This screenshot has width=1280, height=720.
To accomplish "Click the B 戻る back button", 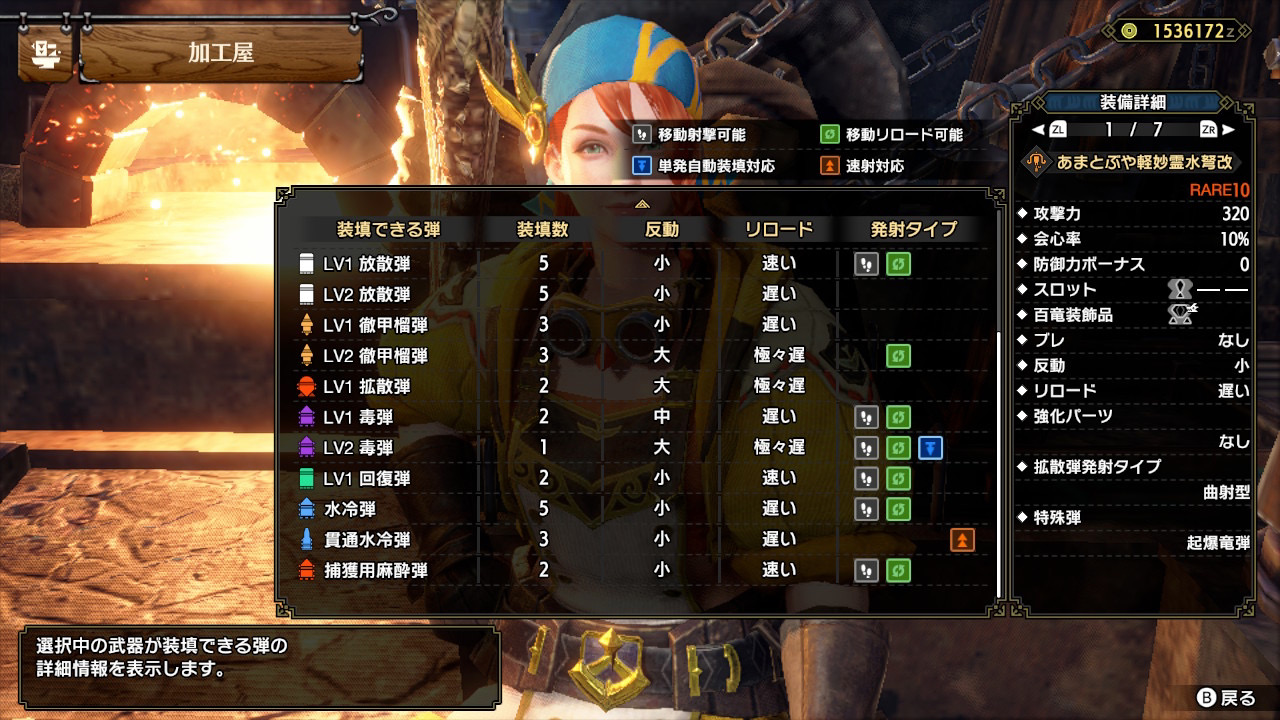I will (x=1225, y=697).
